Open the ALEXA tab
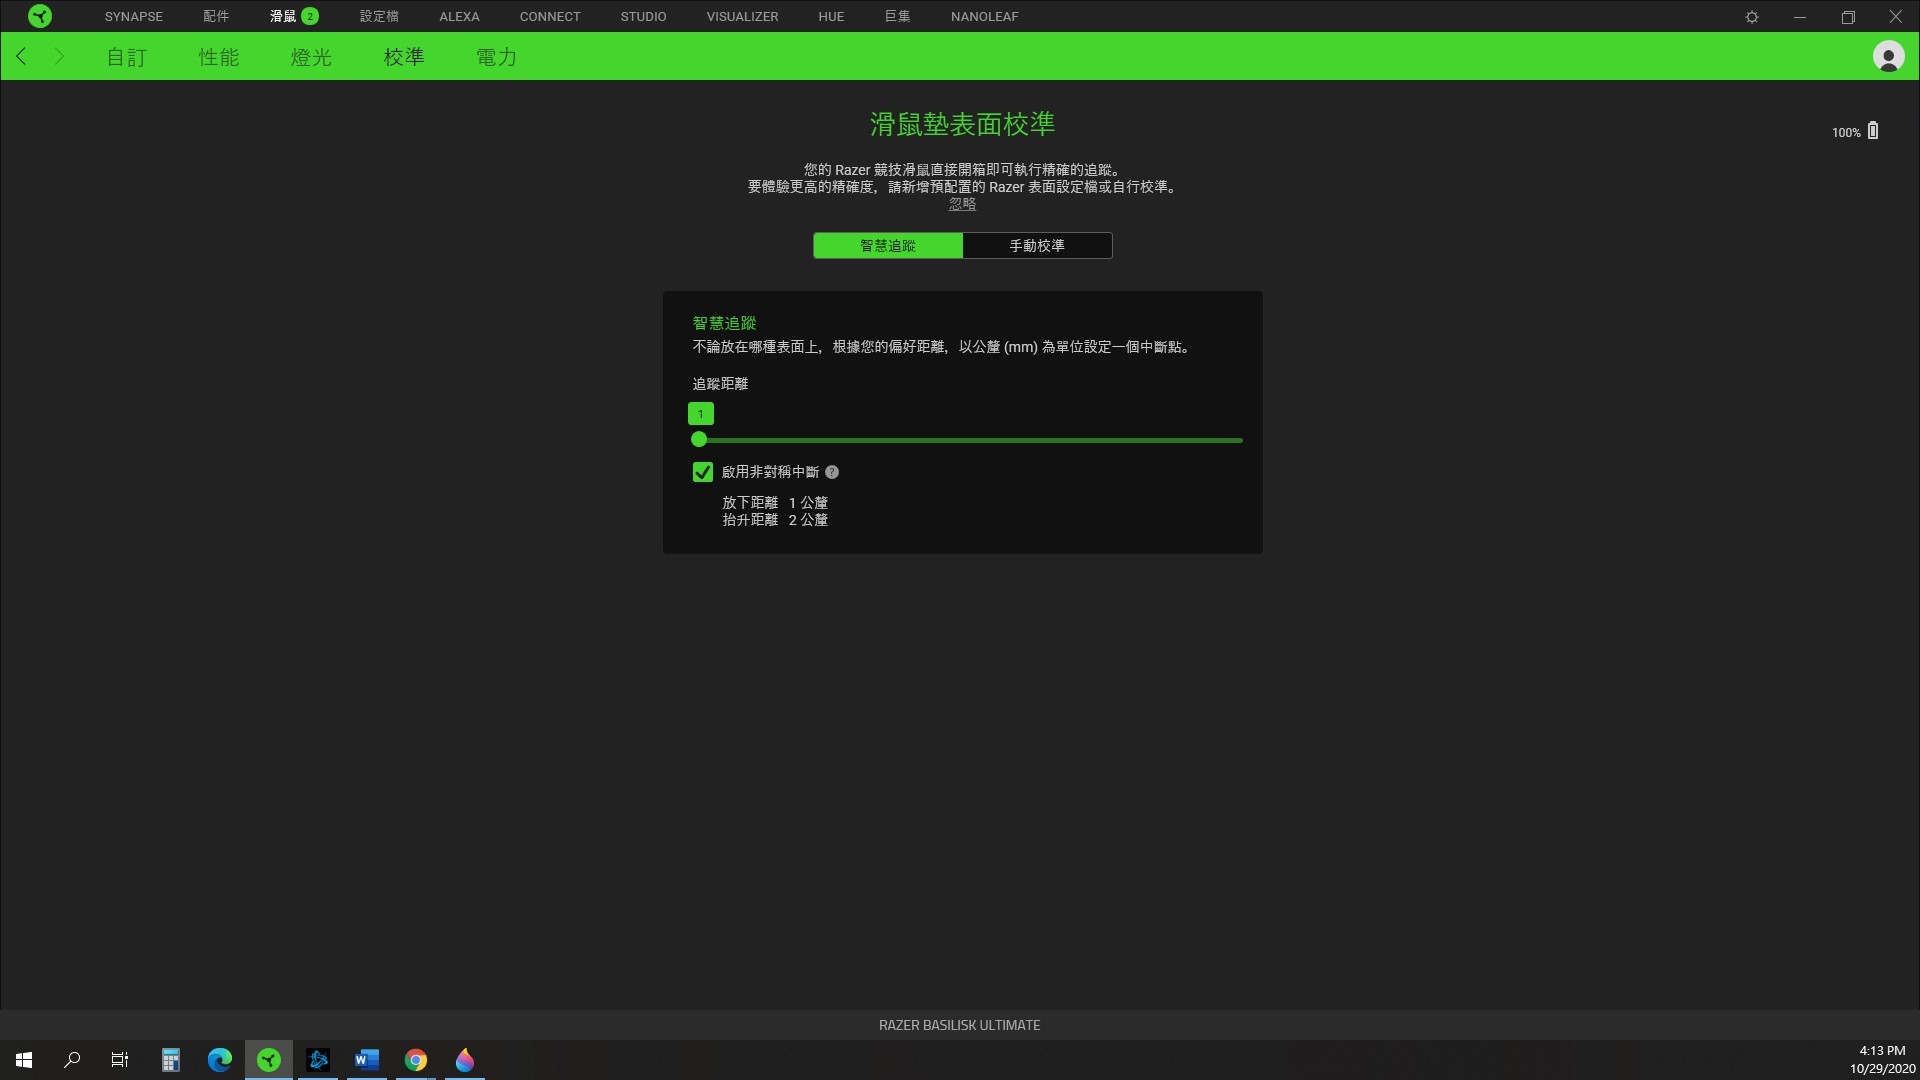 [x=459, y=16]
